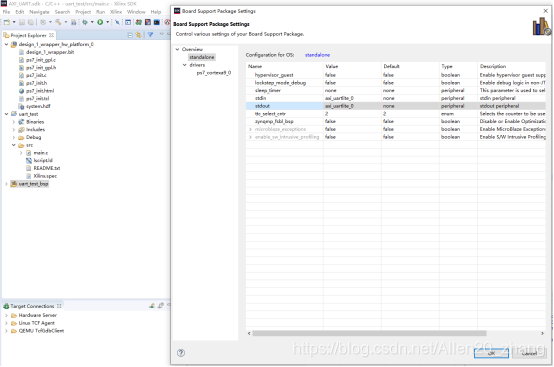Collapse design_1_wrapper_hw_platform_0 tree node
Viewport: 554px width, 367px height.
coord(6,44)
